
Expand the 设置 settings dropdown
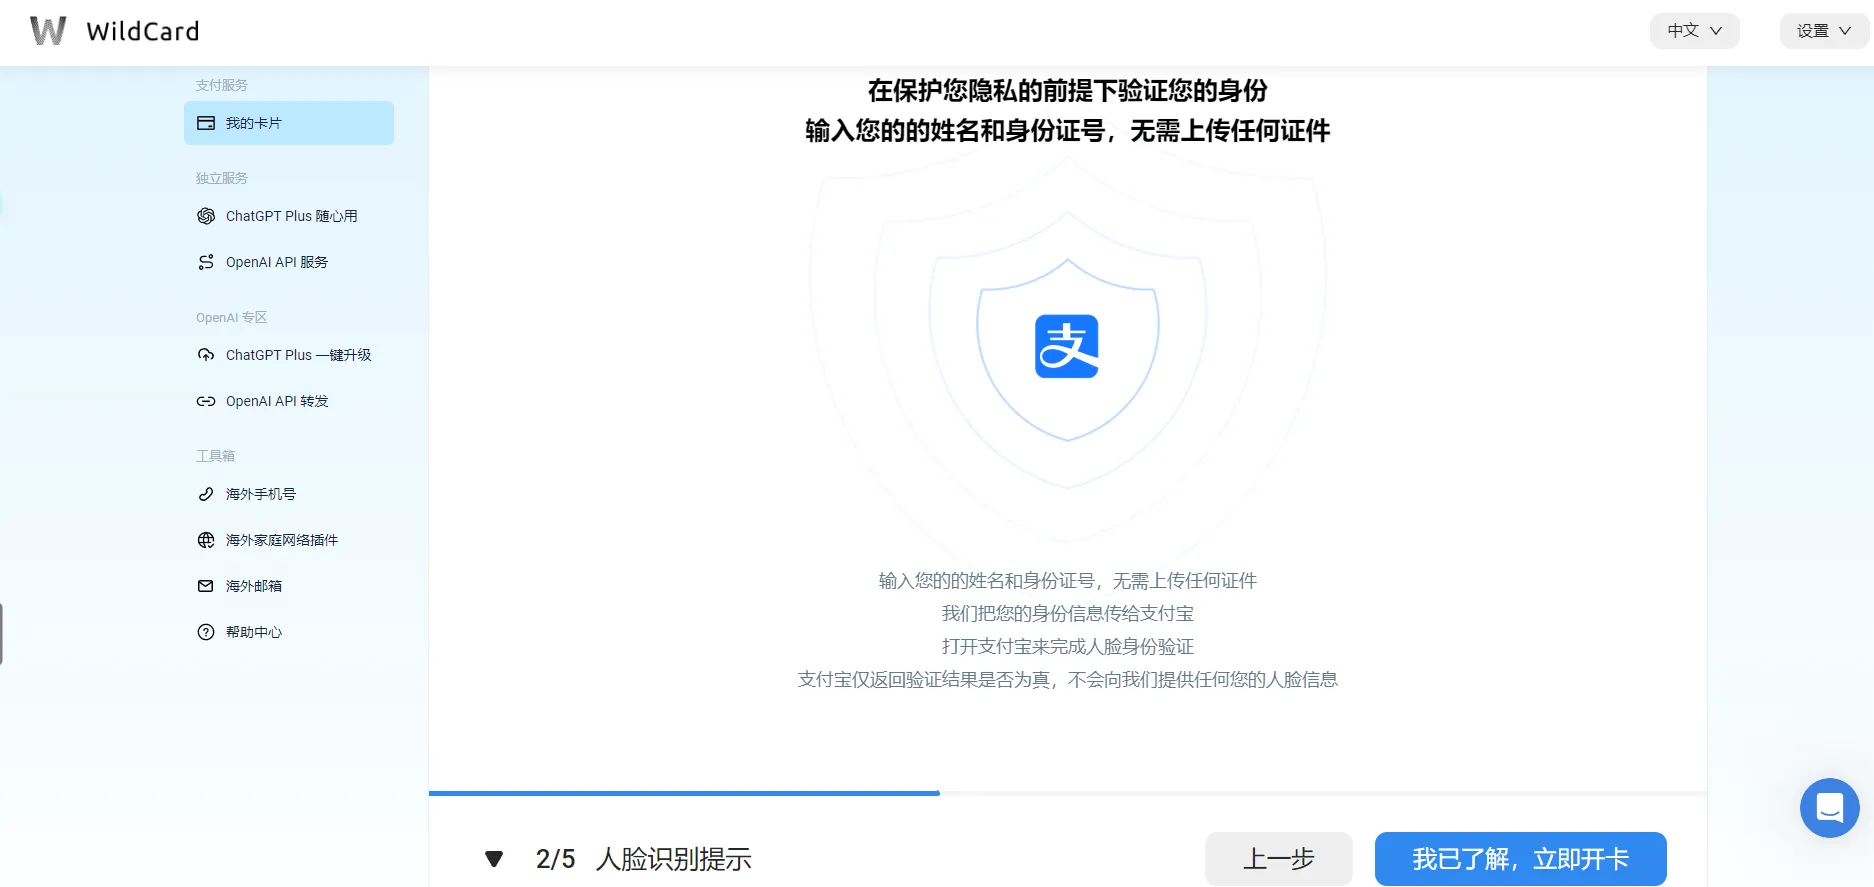[x=1823, y=31]
